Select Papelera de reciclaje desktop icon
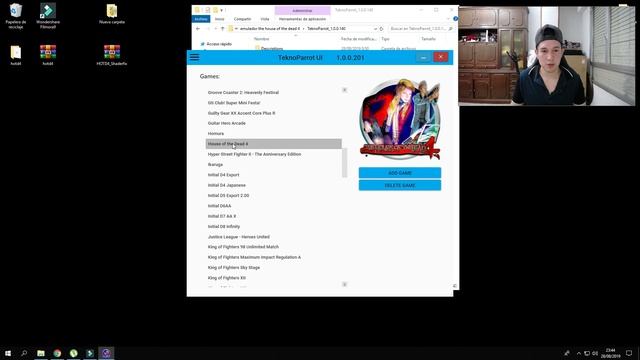 (16, 16)
